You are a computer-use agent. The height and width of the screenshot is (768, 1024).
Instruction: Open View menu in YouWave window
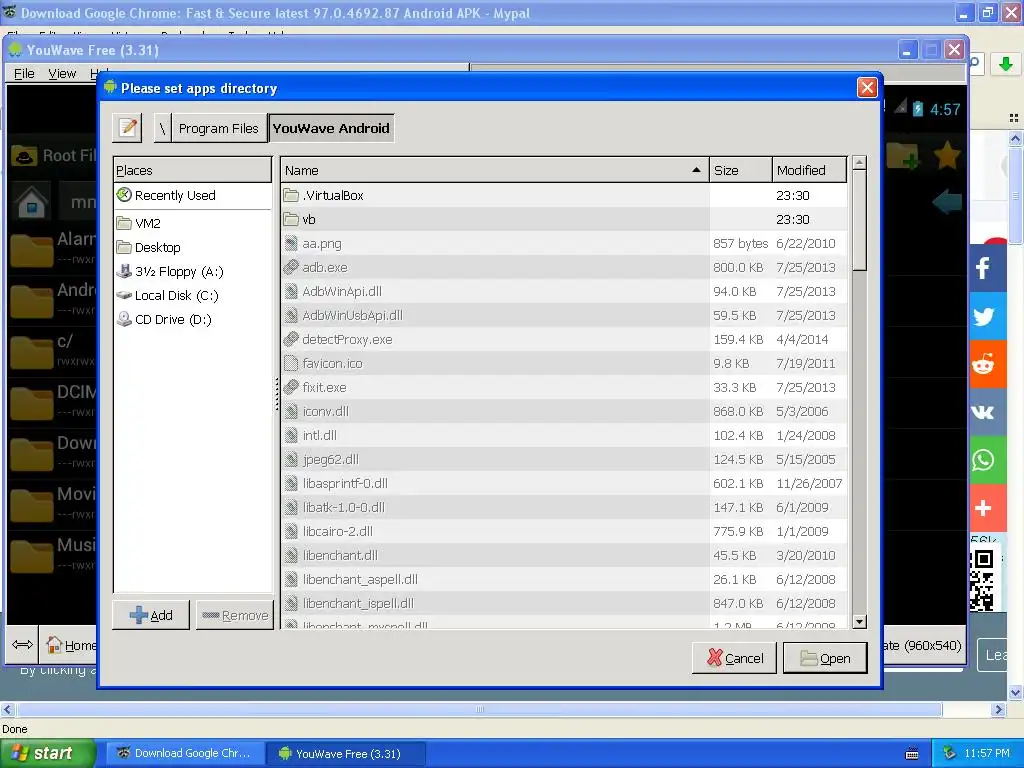tap(62, 73)
